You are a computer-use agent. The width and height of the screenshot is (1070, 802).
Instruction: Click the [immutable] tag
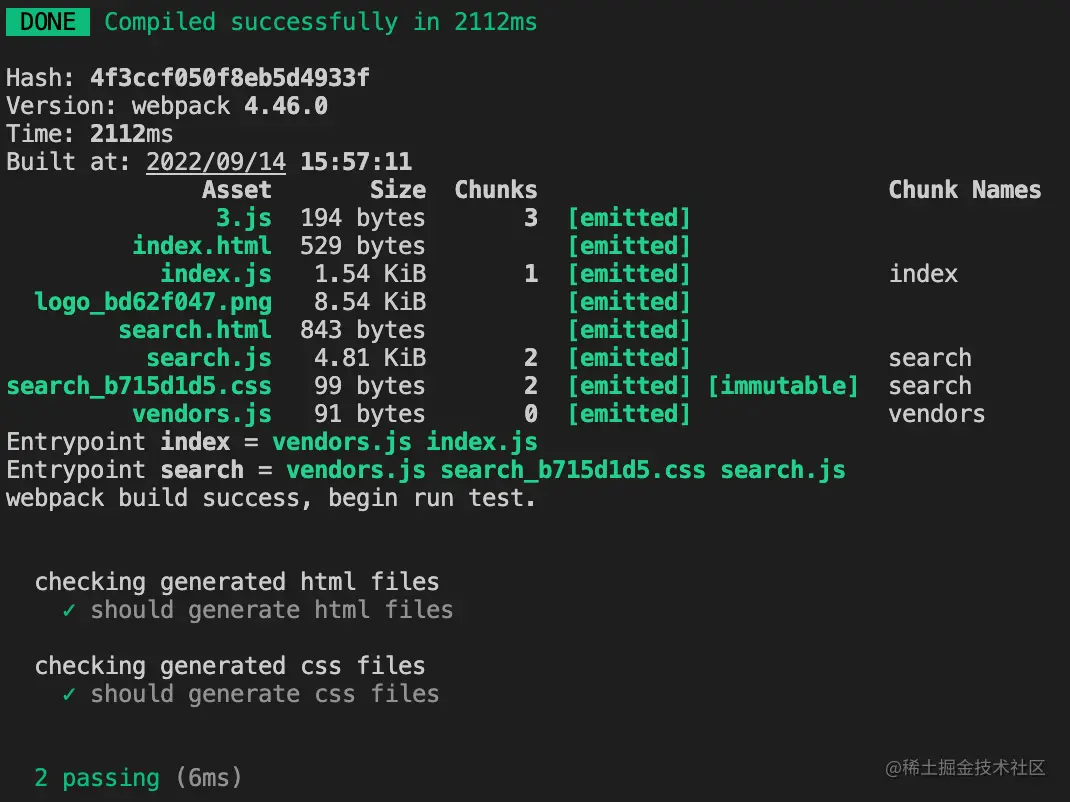coord(783,386)
